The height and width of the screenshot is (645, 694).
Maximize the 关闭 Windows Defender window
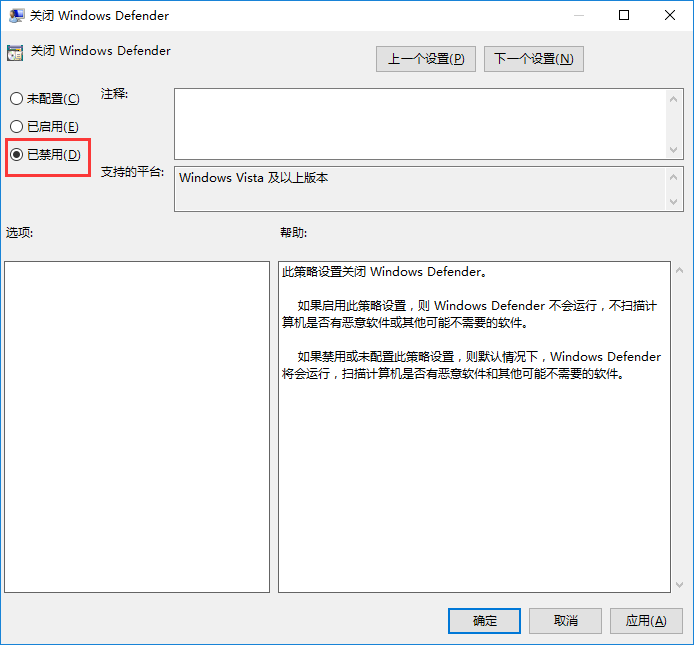624,16
